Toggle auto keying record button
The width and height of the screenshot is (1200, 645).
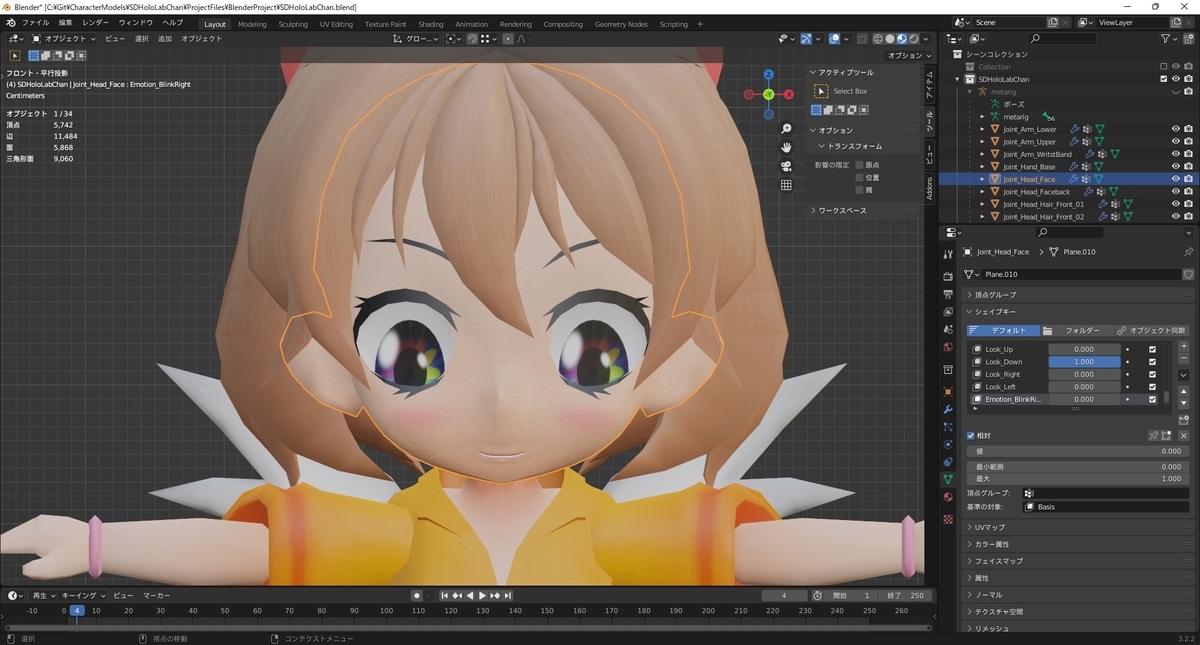(x=417, y=596)
